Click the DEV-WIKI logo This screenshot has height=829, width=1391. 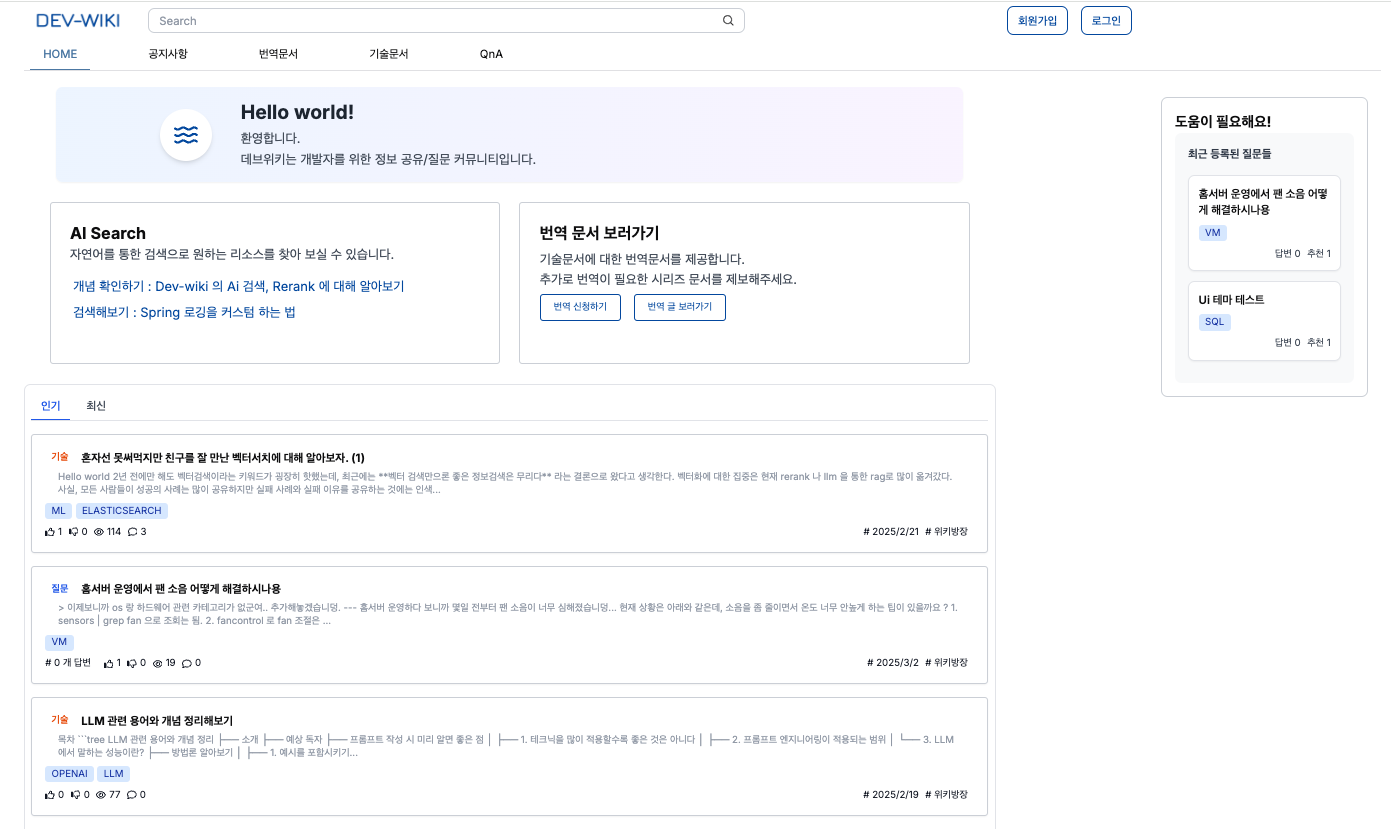tap(76, 21)
